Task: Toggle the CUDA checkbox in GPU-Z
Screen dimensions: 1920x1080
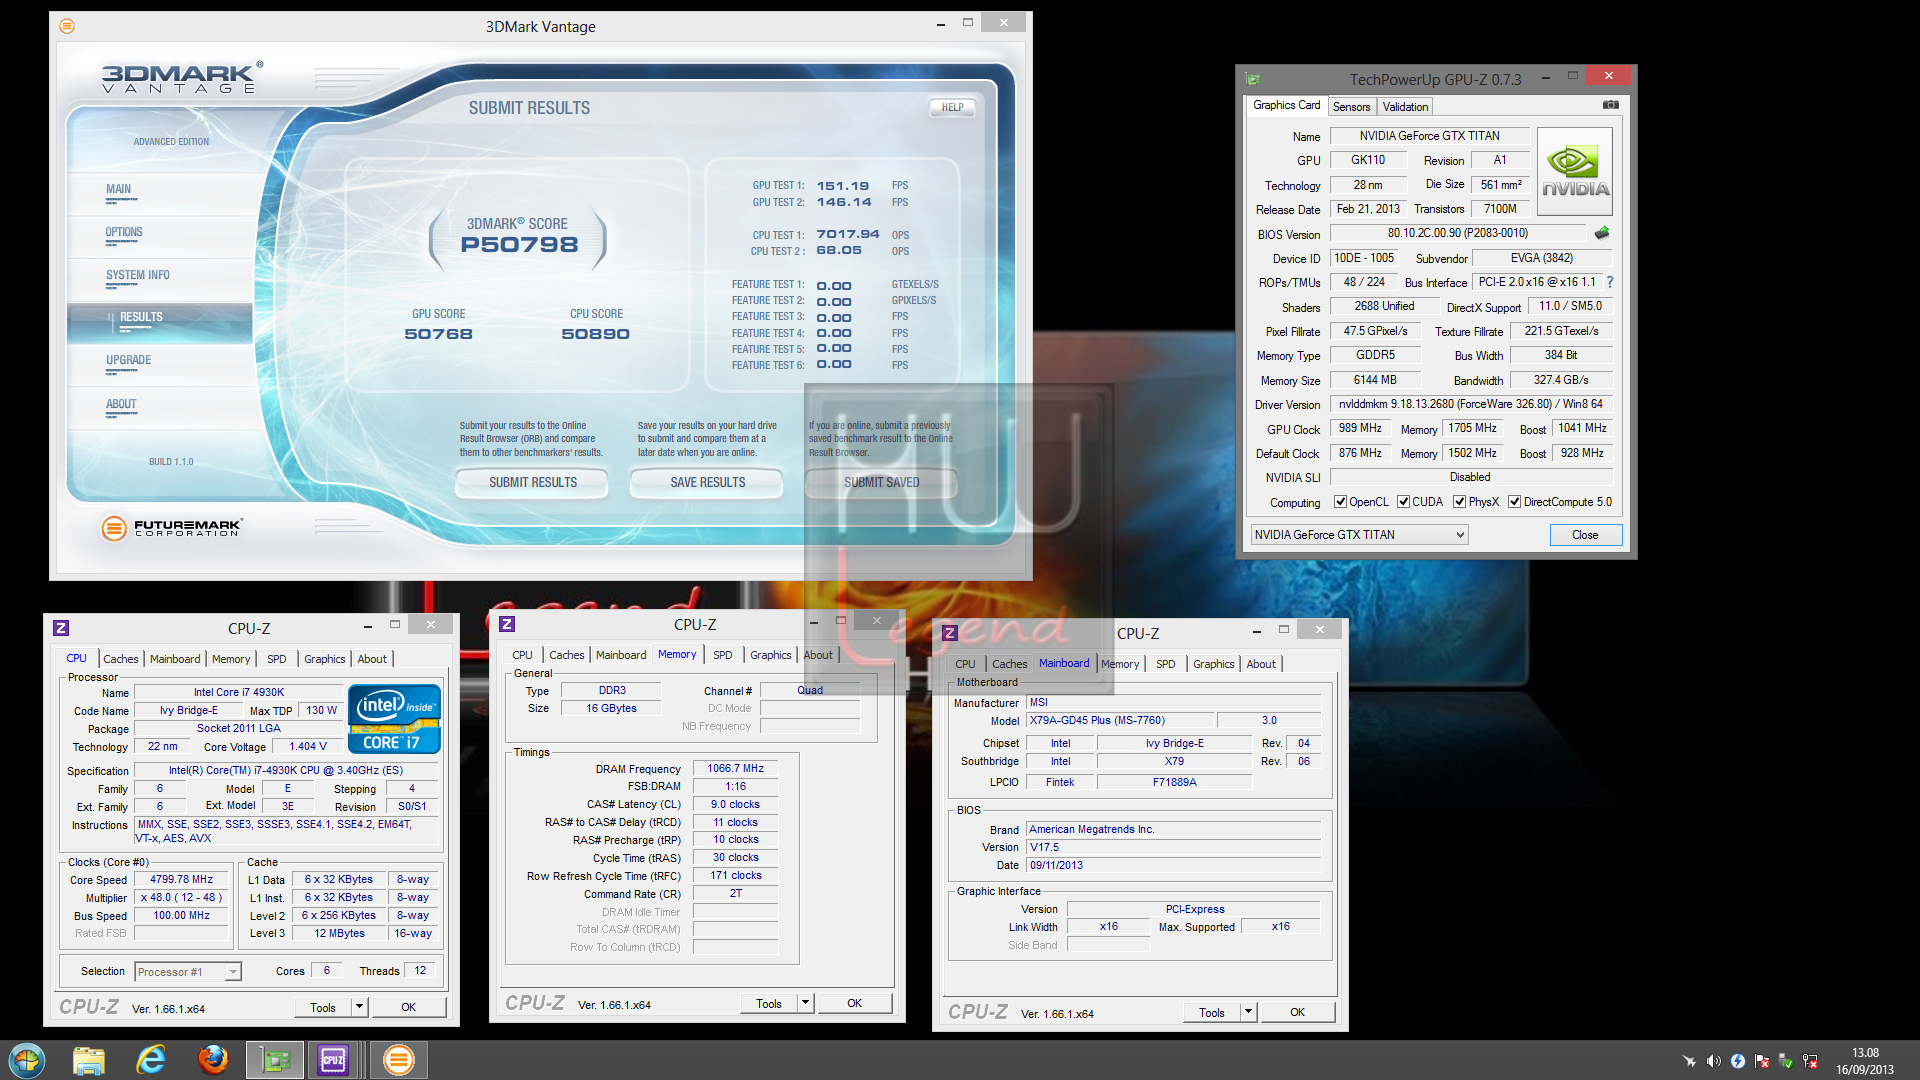Action: tap(1403, 502)
